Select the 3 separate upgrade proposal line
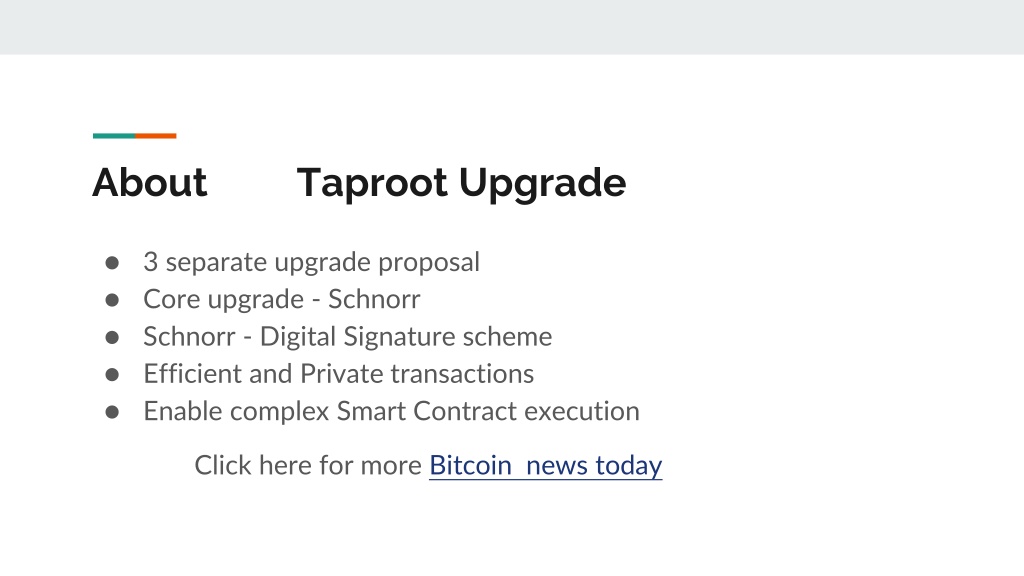Image resolution: width=1024 pixels, height=576 pixels. tap(312, 263)
